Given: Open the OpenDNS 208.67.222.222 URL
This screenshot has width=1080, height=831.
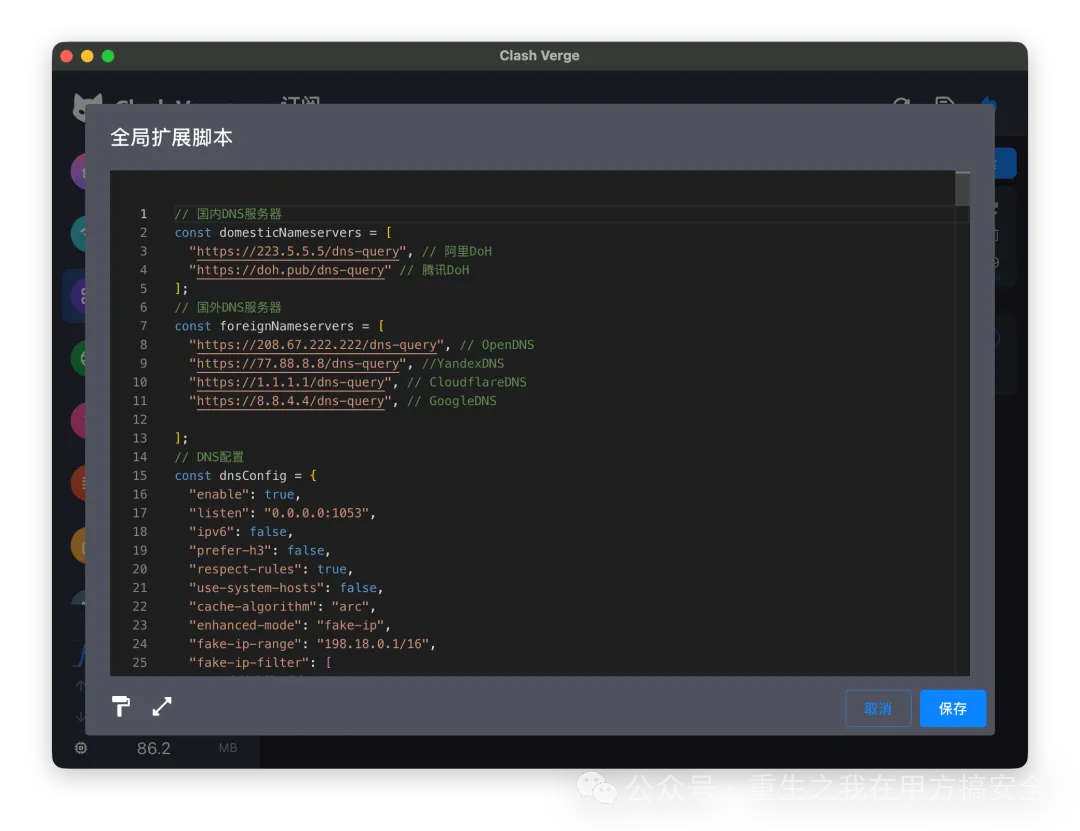Looking at the screenshot, I should [x=317, y=345].
